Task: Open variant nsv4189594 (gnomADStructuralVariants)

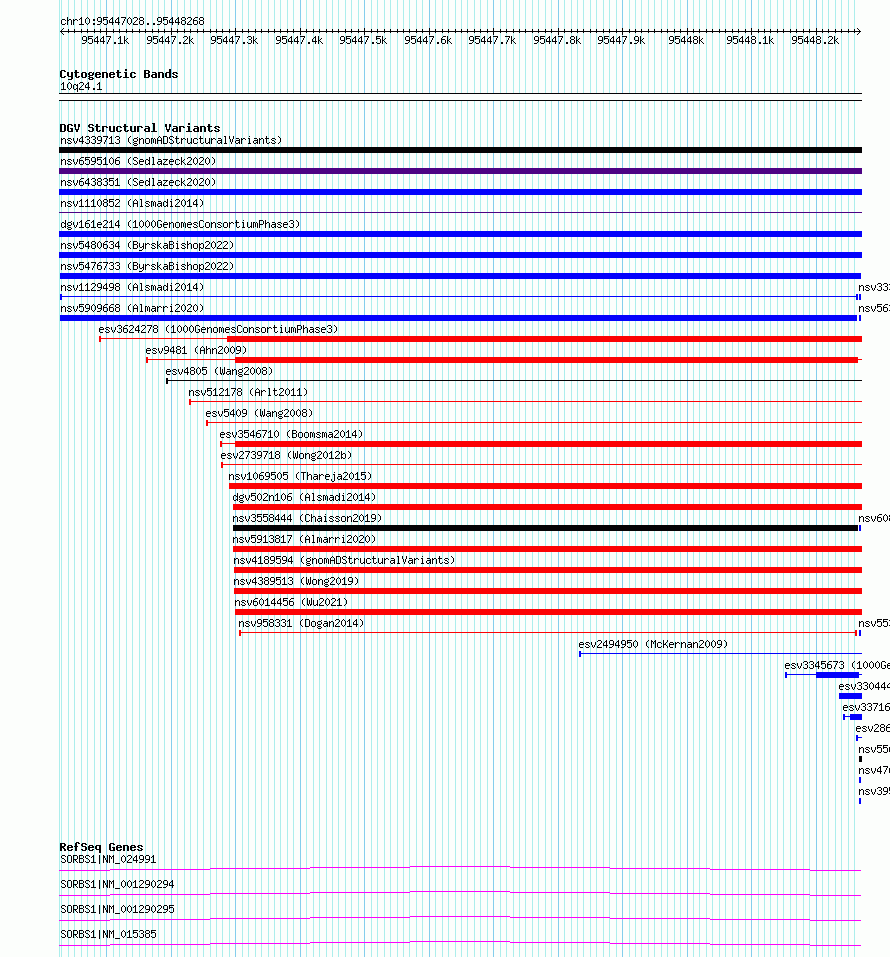Action: 344,560
